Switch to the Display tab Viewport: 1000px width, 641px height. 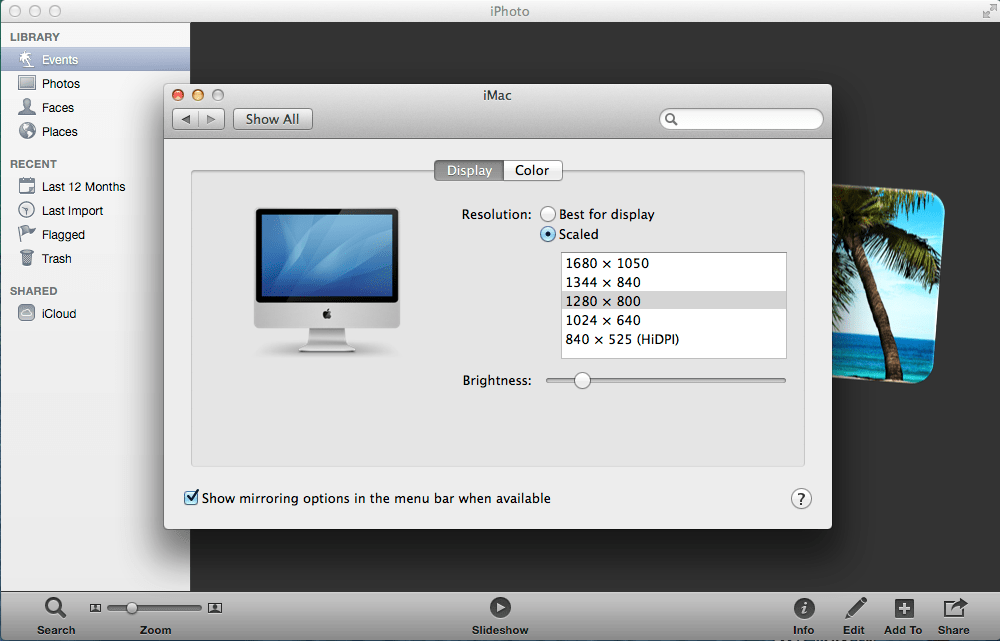[x=468, y=170]
